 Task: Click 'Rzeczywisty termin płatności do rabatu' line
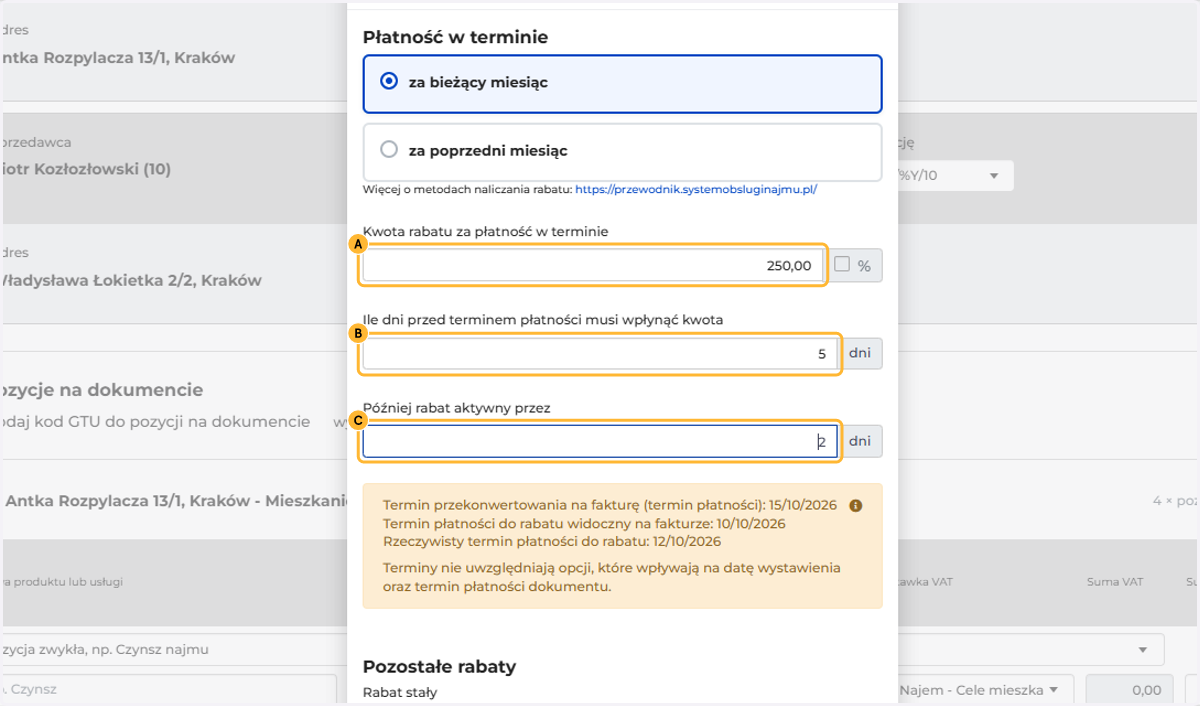click(552, 542)
